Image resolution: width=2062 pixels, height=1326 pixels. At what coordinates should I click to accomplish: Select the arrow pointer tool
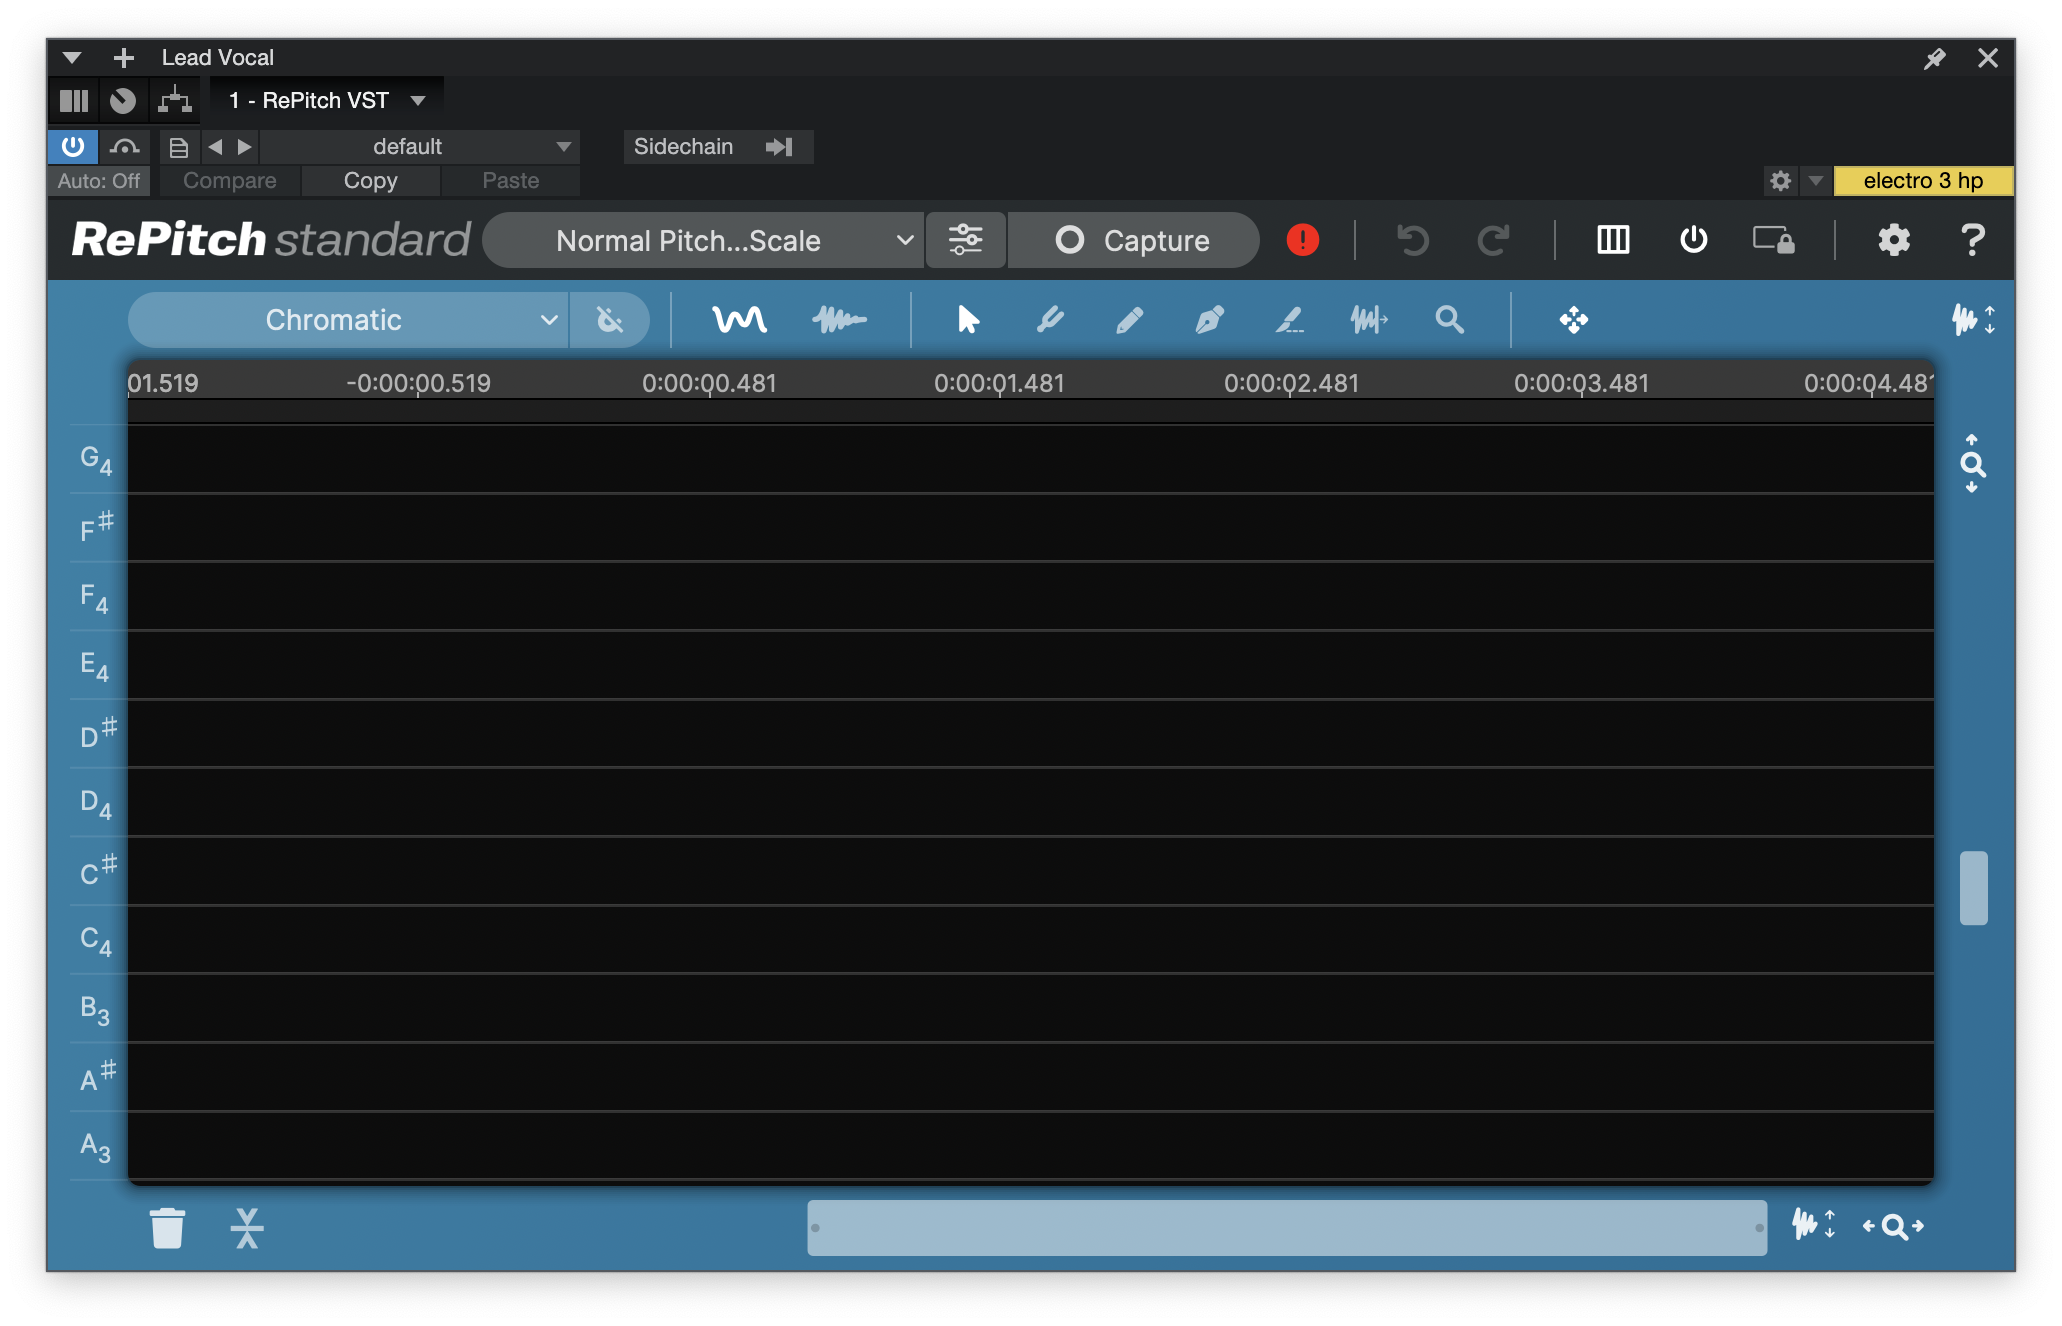coord(967,320)
